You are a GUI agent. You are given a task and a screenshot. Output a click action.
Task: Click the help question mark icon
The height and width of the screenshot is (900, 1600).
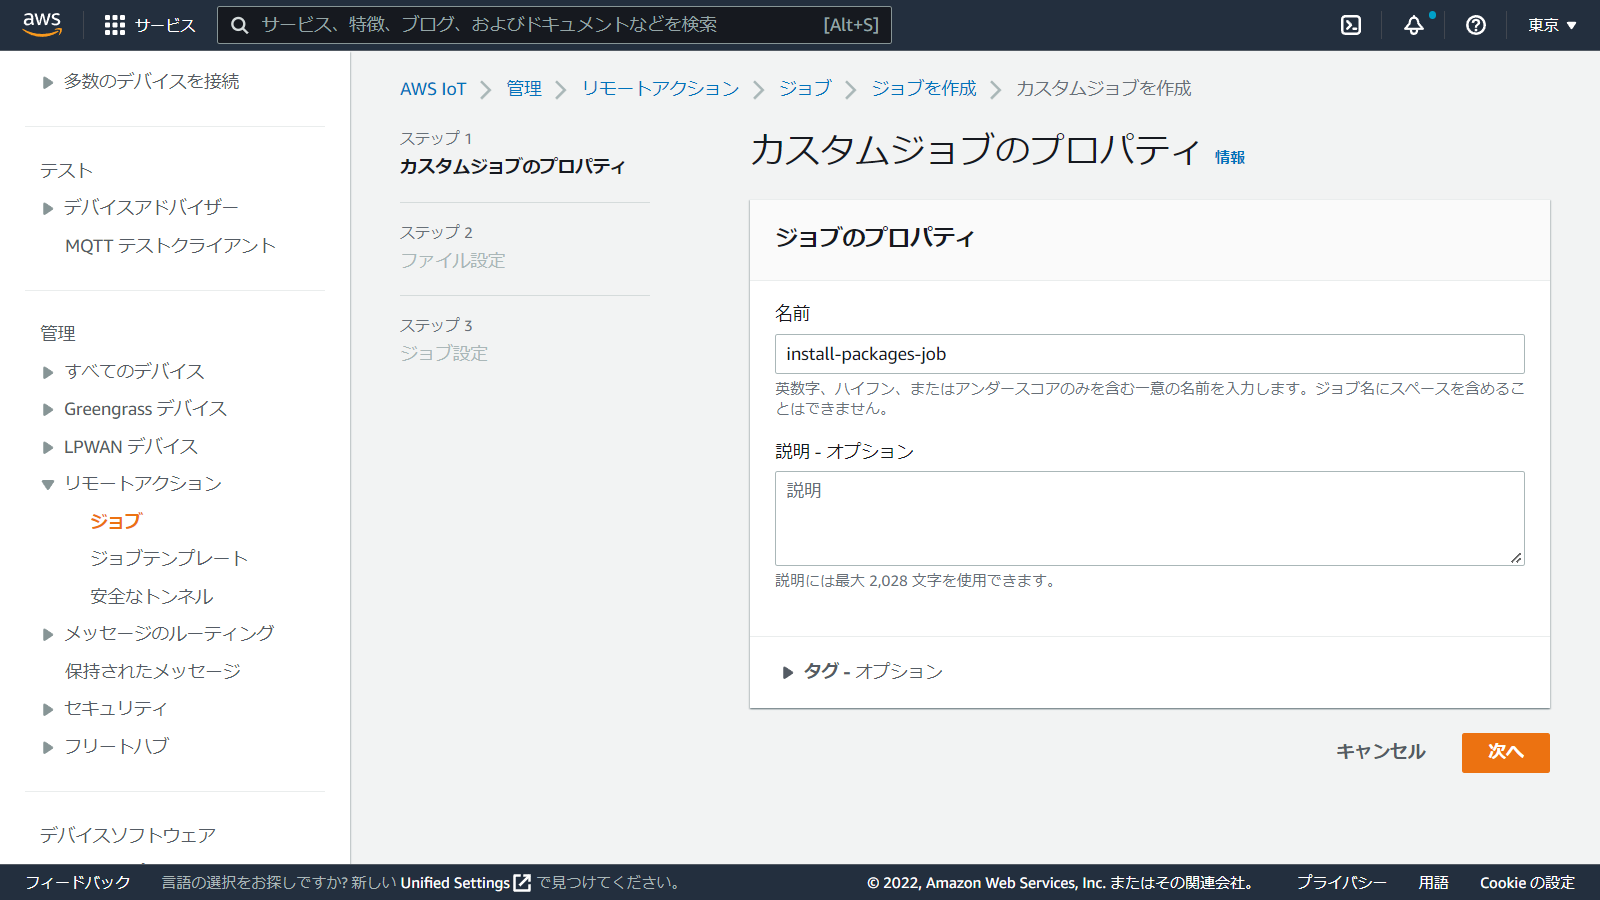(x=1475, y=25)
